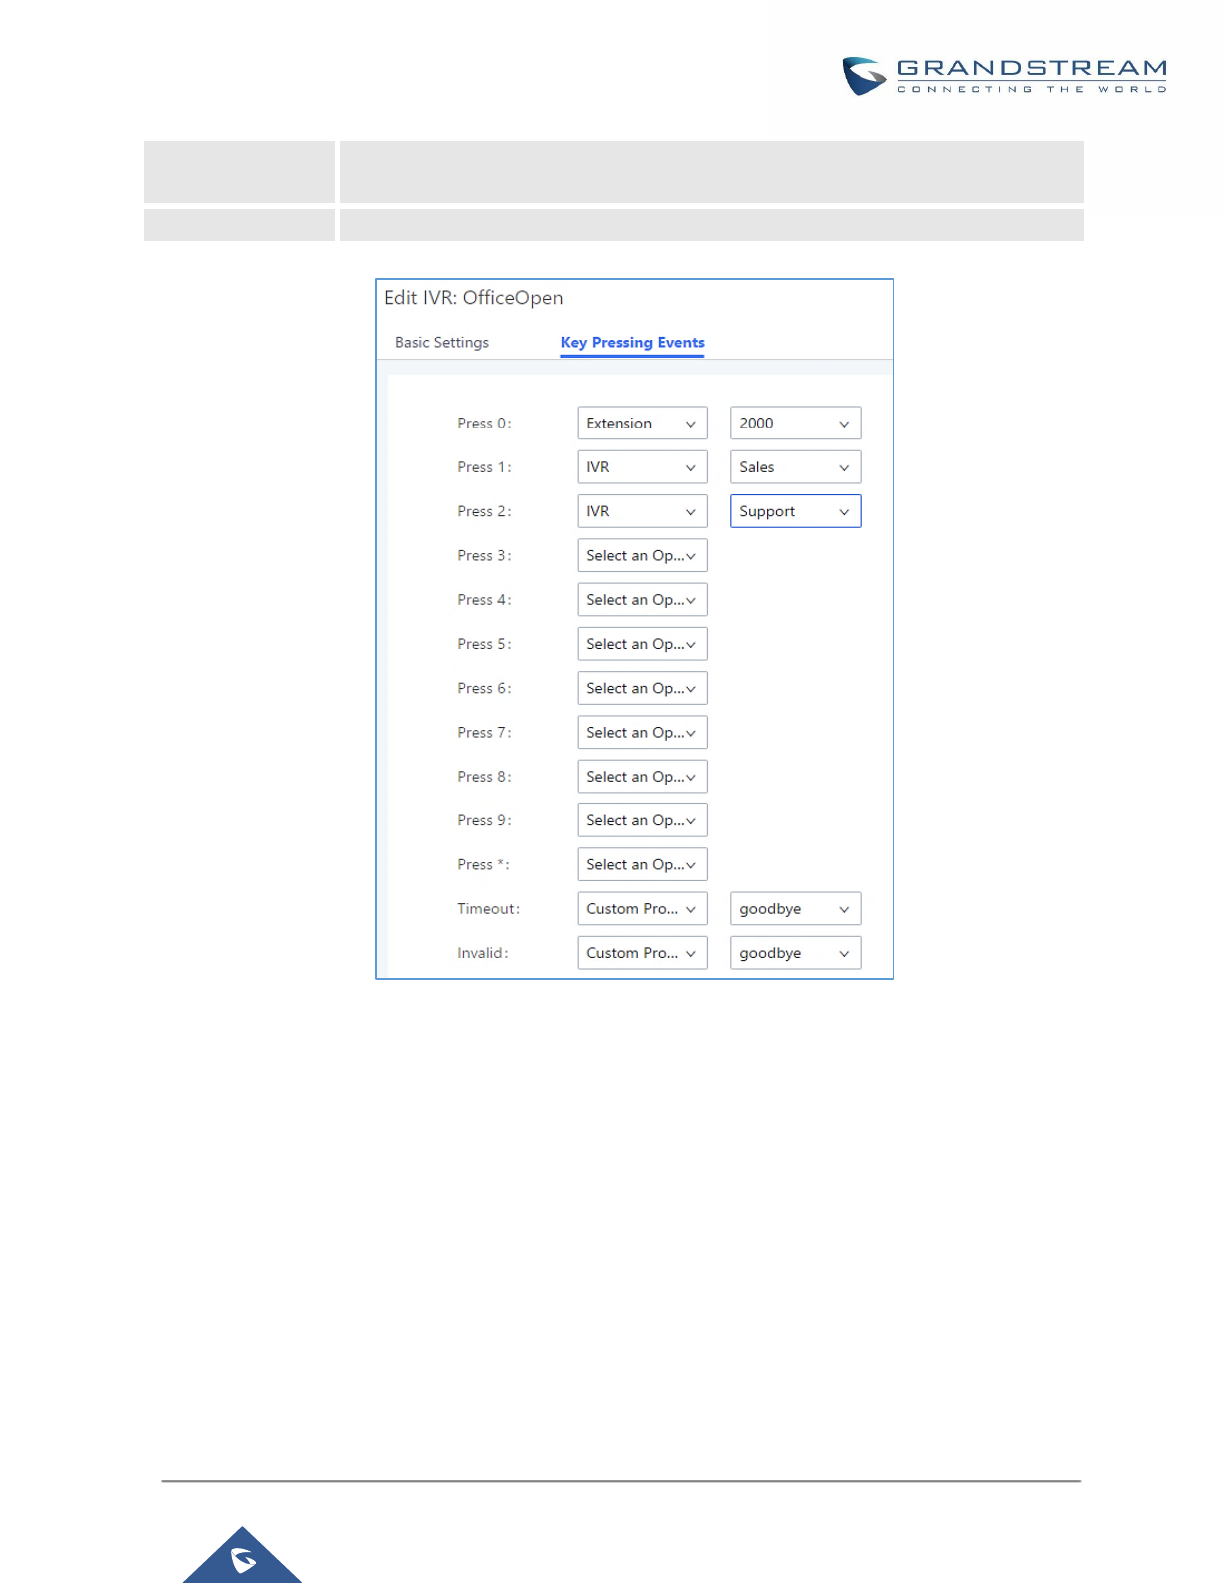Screen dimensions: 1224x1584
Task: Open Press 5 Select an Option dropdown
Action: (642, 644)
